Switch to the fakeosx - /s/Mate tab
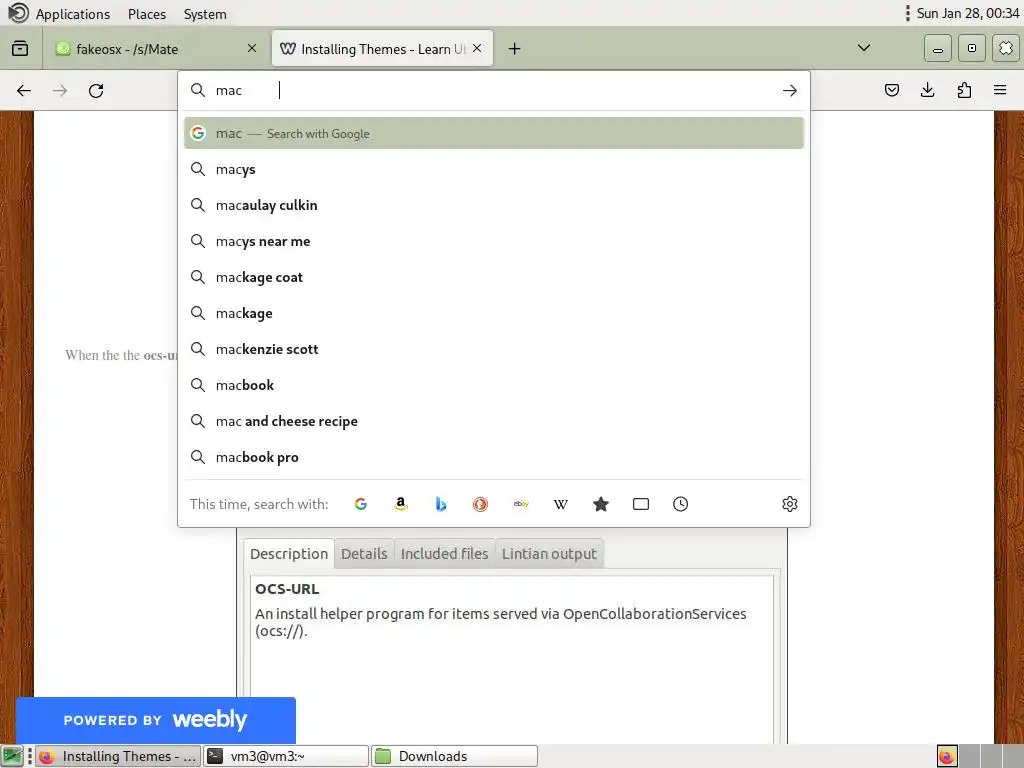Screen dimensions: 1024x768 pyautogui.click(x=155, y=48)
